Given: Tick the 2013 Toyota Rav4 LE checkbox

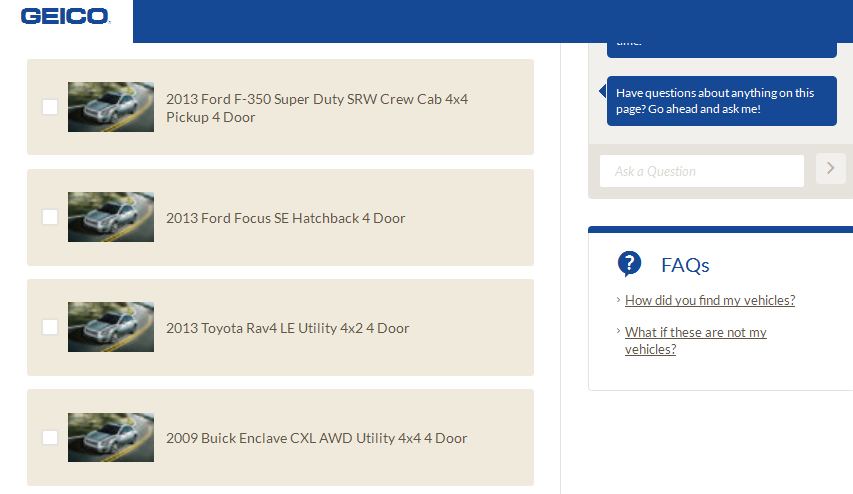Looking at the screenshot, I should point(50,327).
